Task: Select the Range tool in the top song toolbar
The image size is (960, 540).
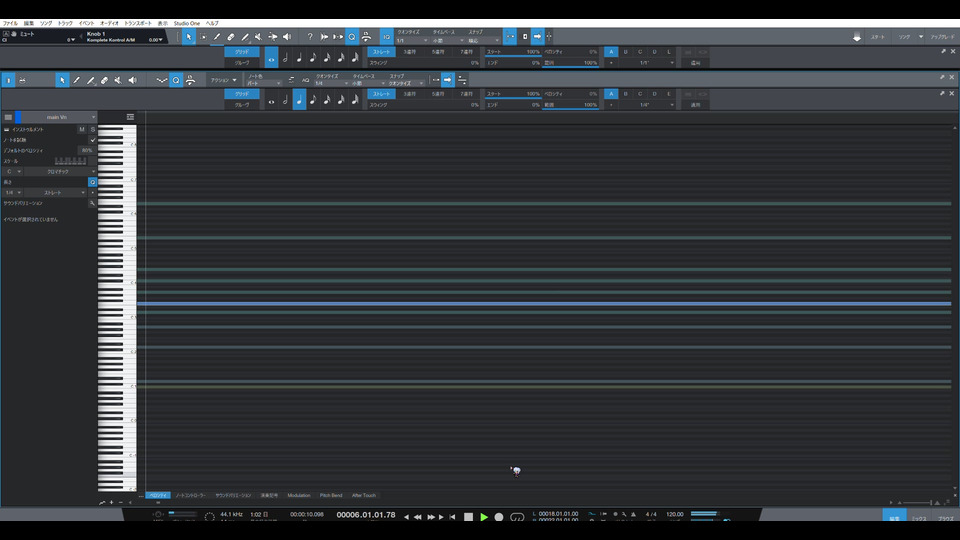Action: click(x=203, y=37)
